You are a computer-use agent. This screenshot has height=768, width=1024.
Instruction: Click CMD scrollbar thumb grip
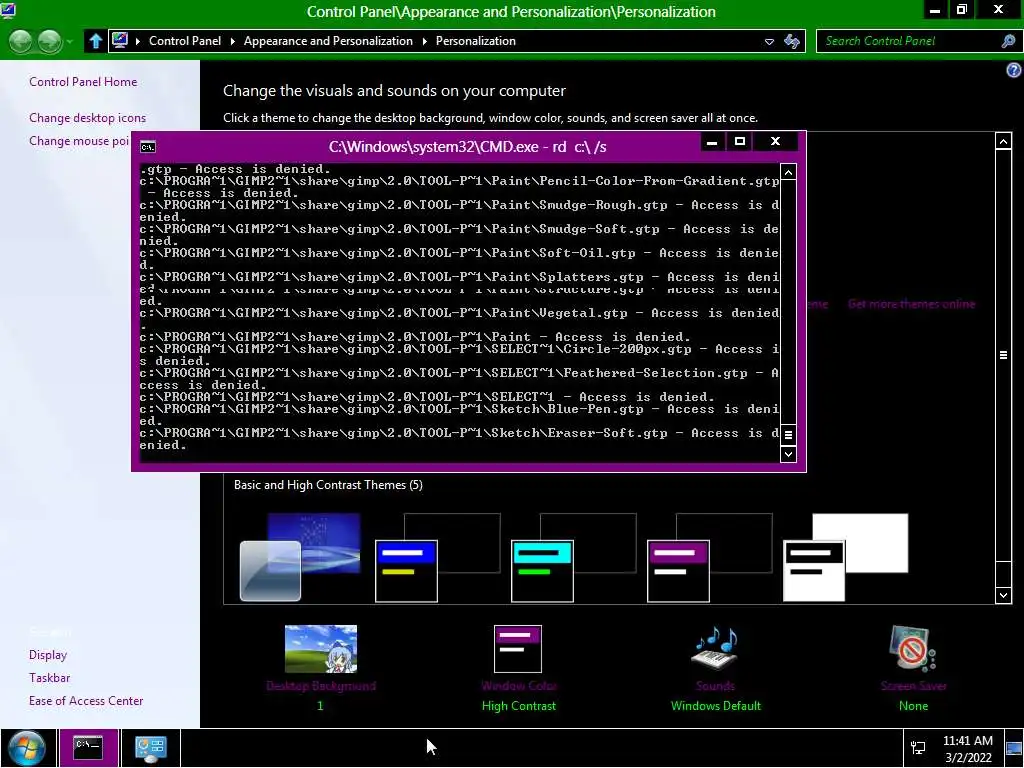click(788, 434)
